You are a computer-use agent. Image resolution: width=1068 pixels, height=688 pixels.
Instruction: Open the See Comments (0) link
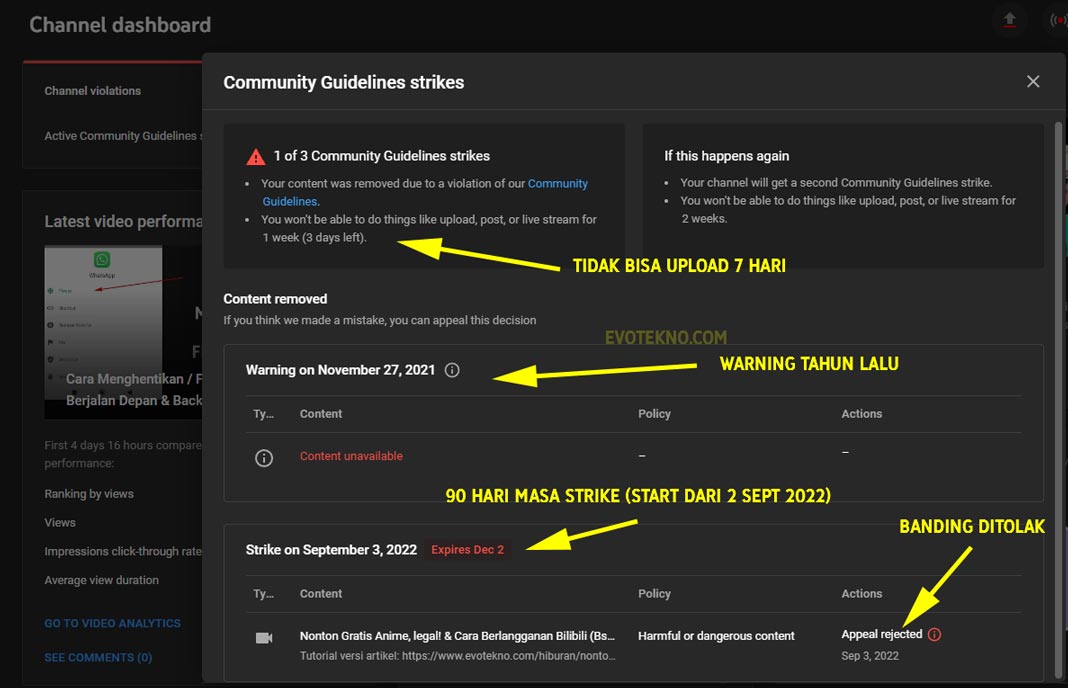tap(98, 657)
